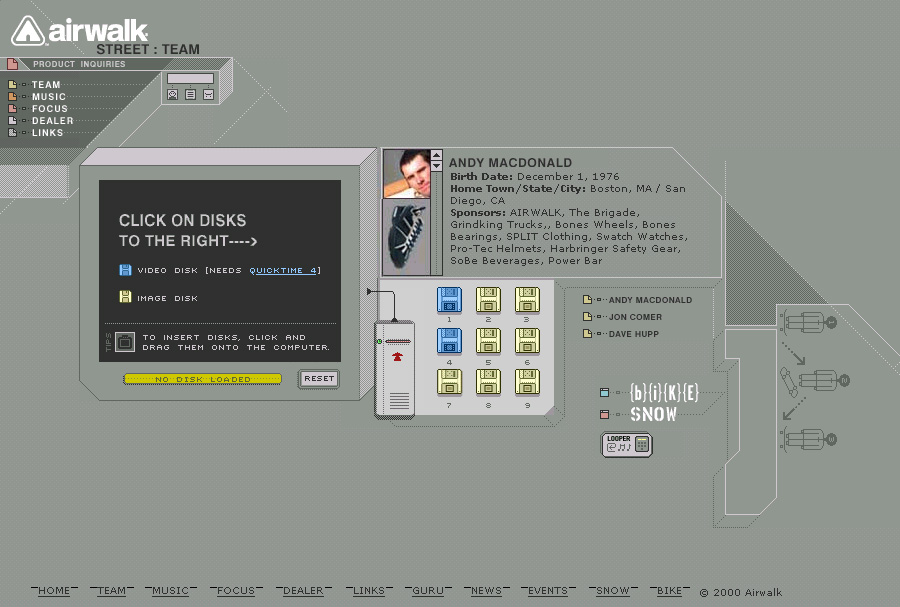Click the checkered page icon beside LINKS
The width and height of the screenshot is (900, 607).
point(12,133)
